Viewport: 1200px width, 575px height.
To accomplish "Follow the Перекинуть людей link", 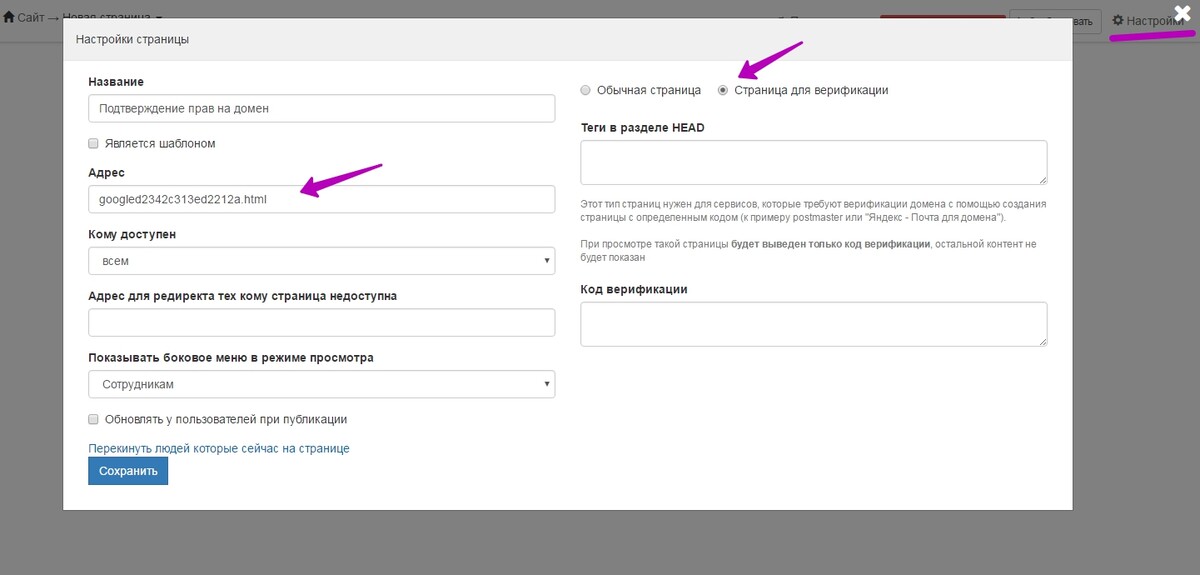I will 219,448.
